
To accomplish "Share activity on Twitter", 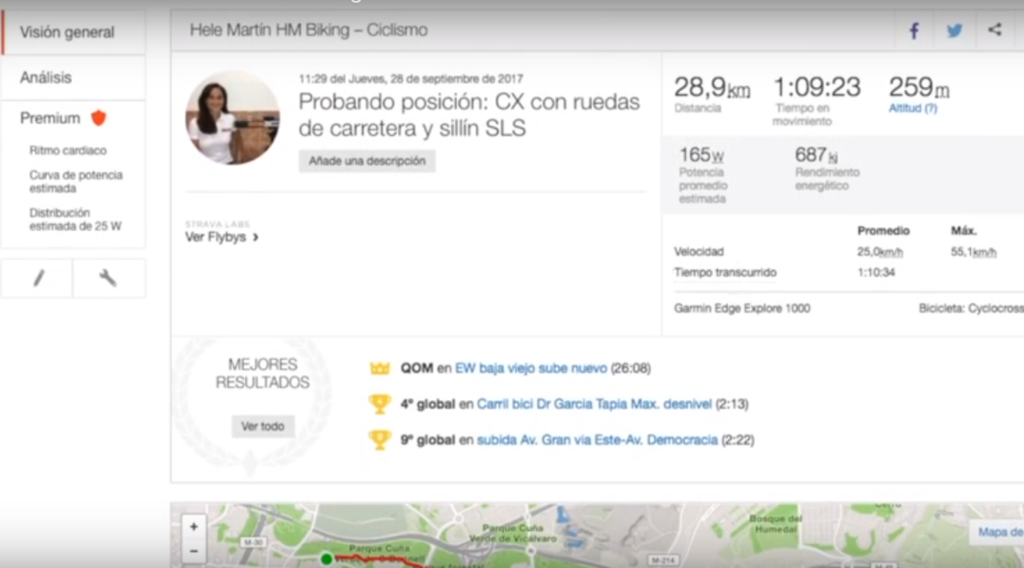I will (x=955, y=30).
